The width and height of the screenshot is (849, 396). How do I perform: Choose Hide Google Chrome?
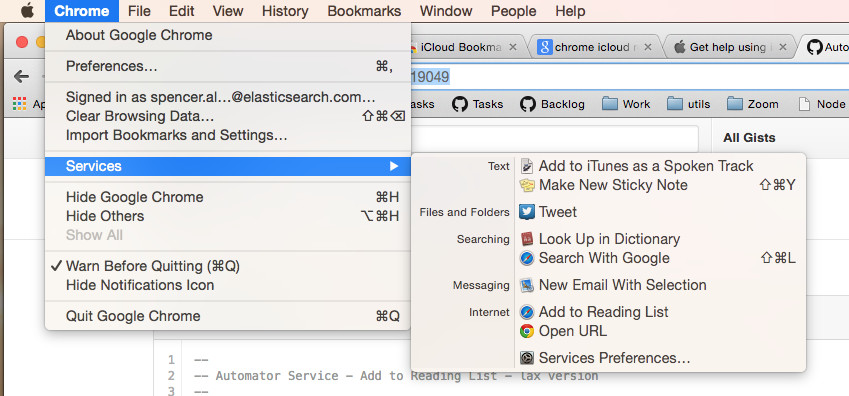(227, 197)
